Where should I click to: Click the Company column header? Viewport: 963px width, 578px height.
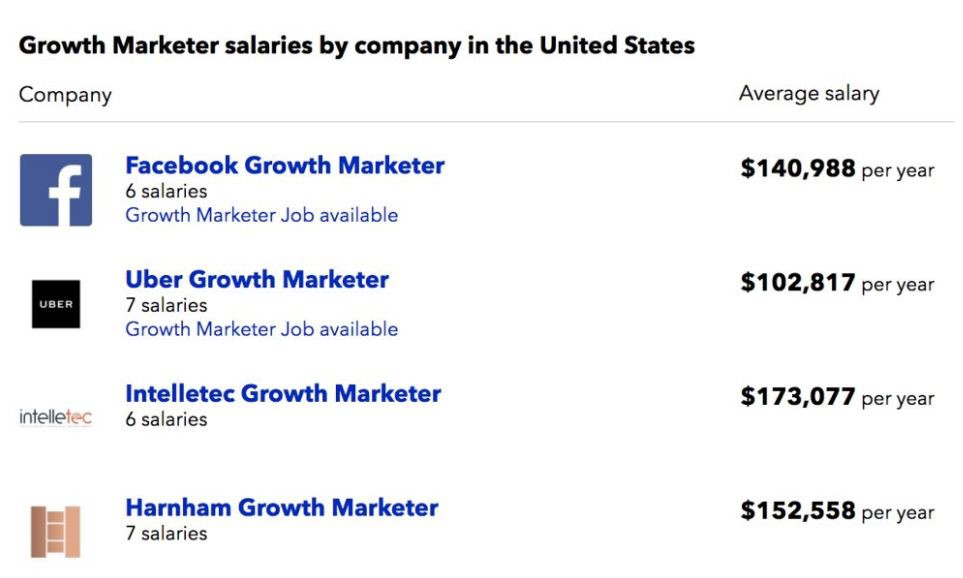tap(65, 95)
